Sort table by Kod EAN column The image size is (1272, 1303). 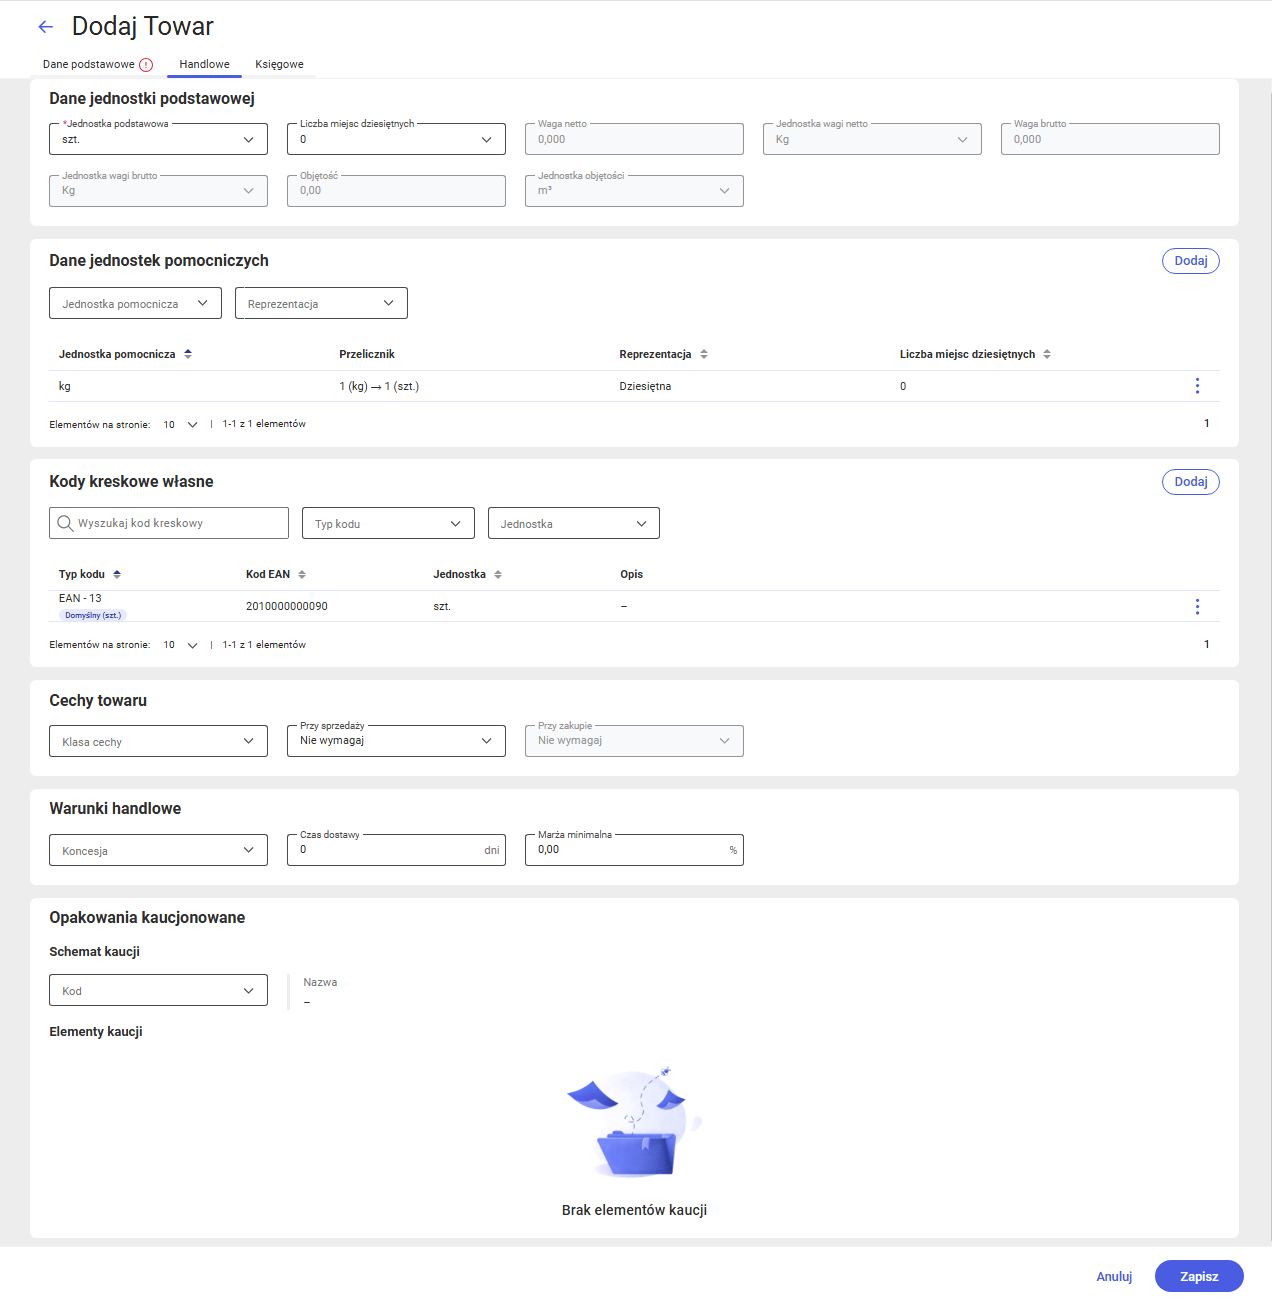302,574
